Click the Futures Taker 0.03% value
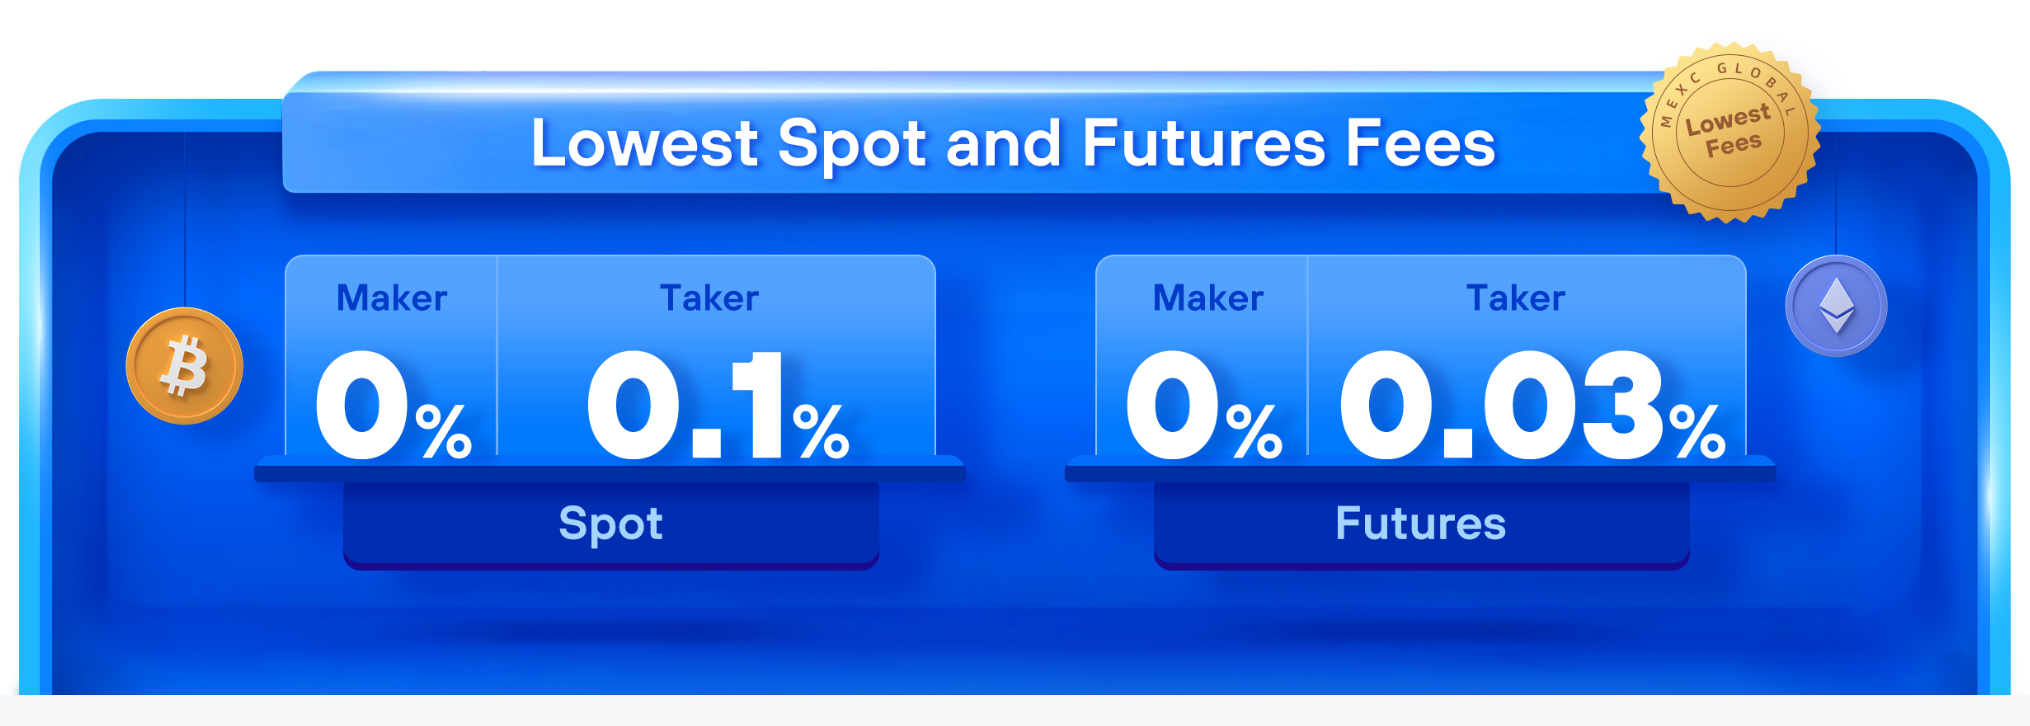Screen dimensions: 2030x726 click(x=1533, y=405)
